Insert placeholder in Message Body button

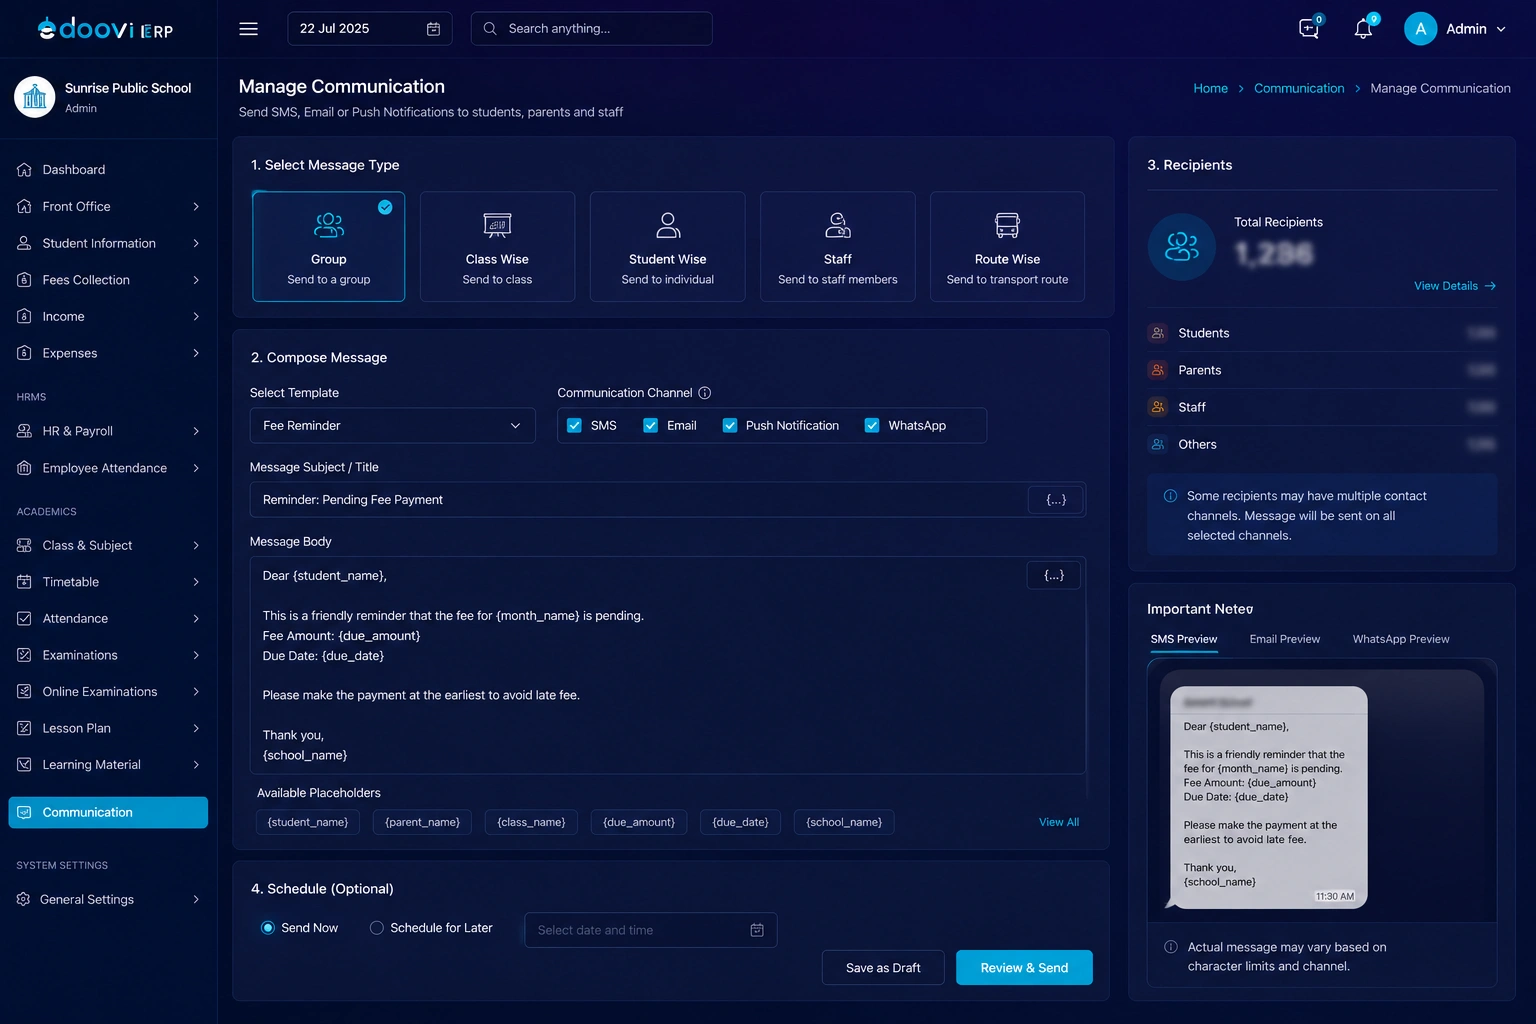click(x=1054, y=575)
